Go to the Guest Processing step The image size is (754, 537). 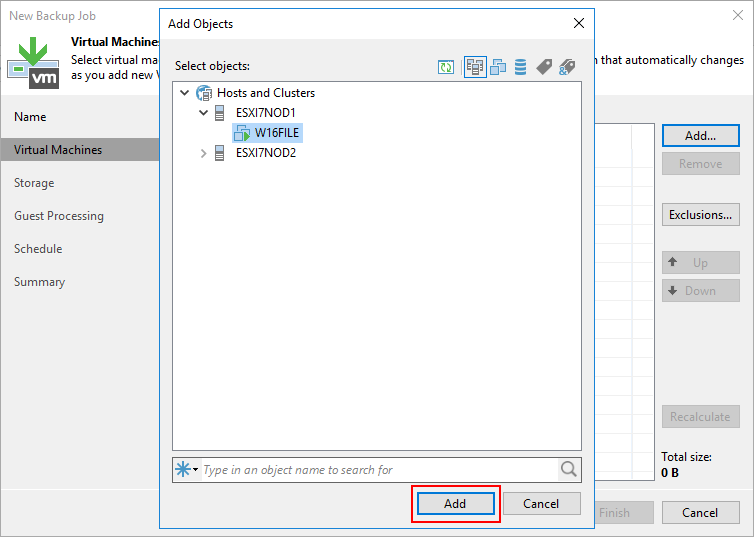point(59,216)
